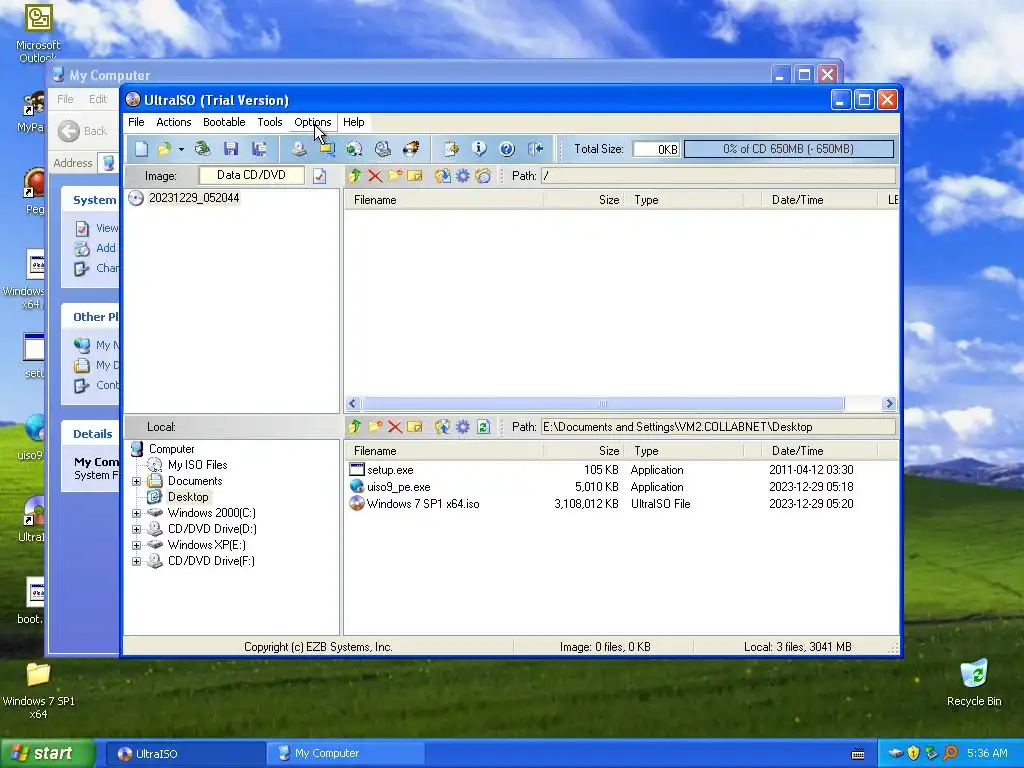The height and width of the screenshot is (768, 1024).
Task: Select the 20231229_052044 image root node
Action: click(194, 198)
